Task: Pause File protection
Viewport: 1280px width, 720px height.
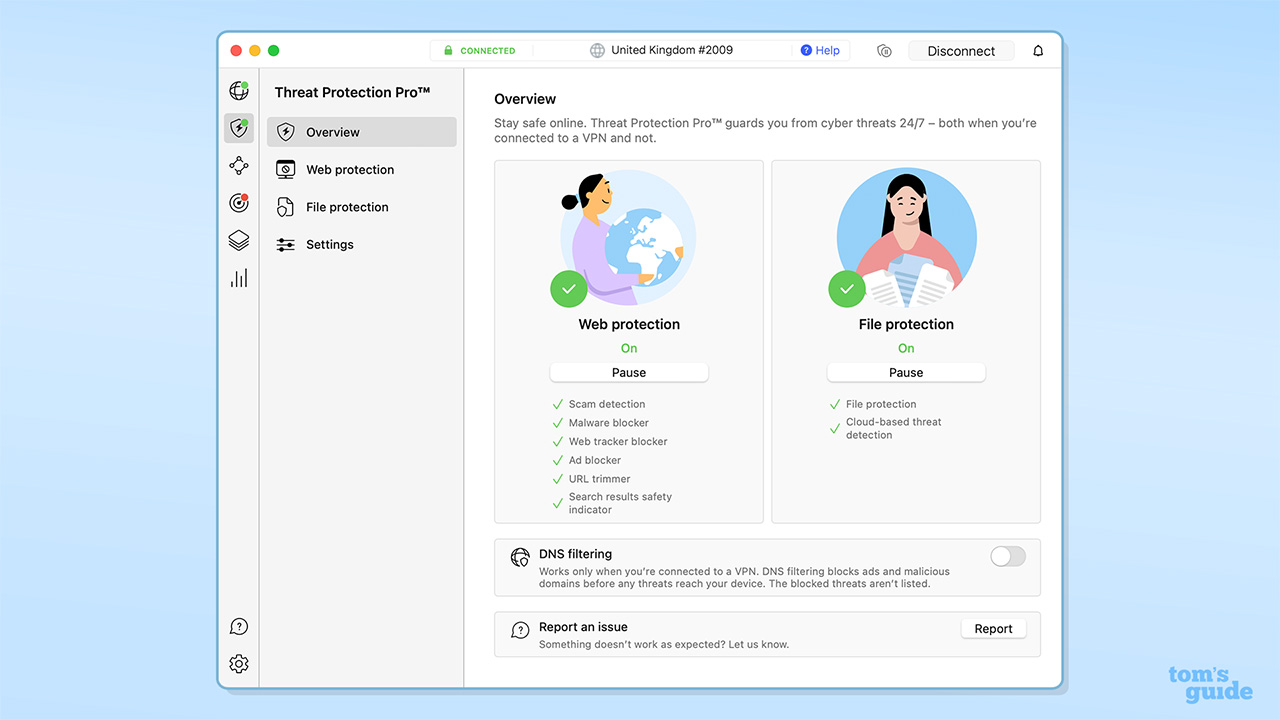Action: pyautogui.click(x=906, y=372)
